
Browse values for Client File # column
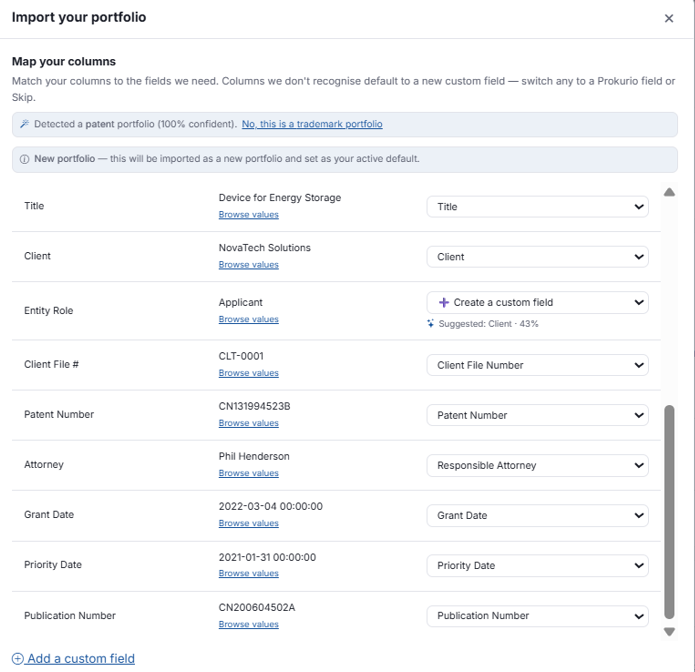249,373
